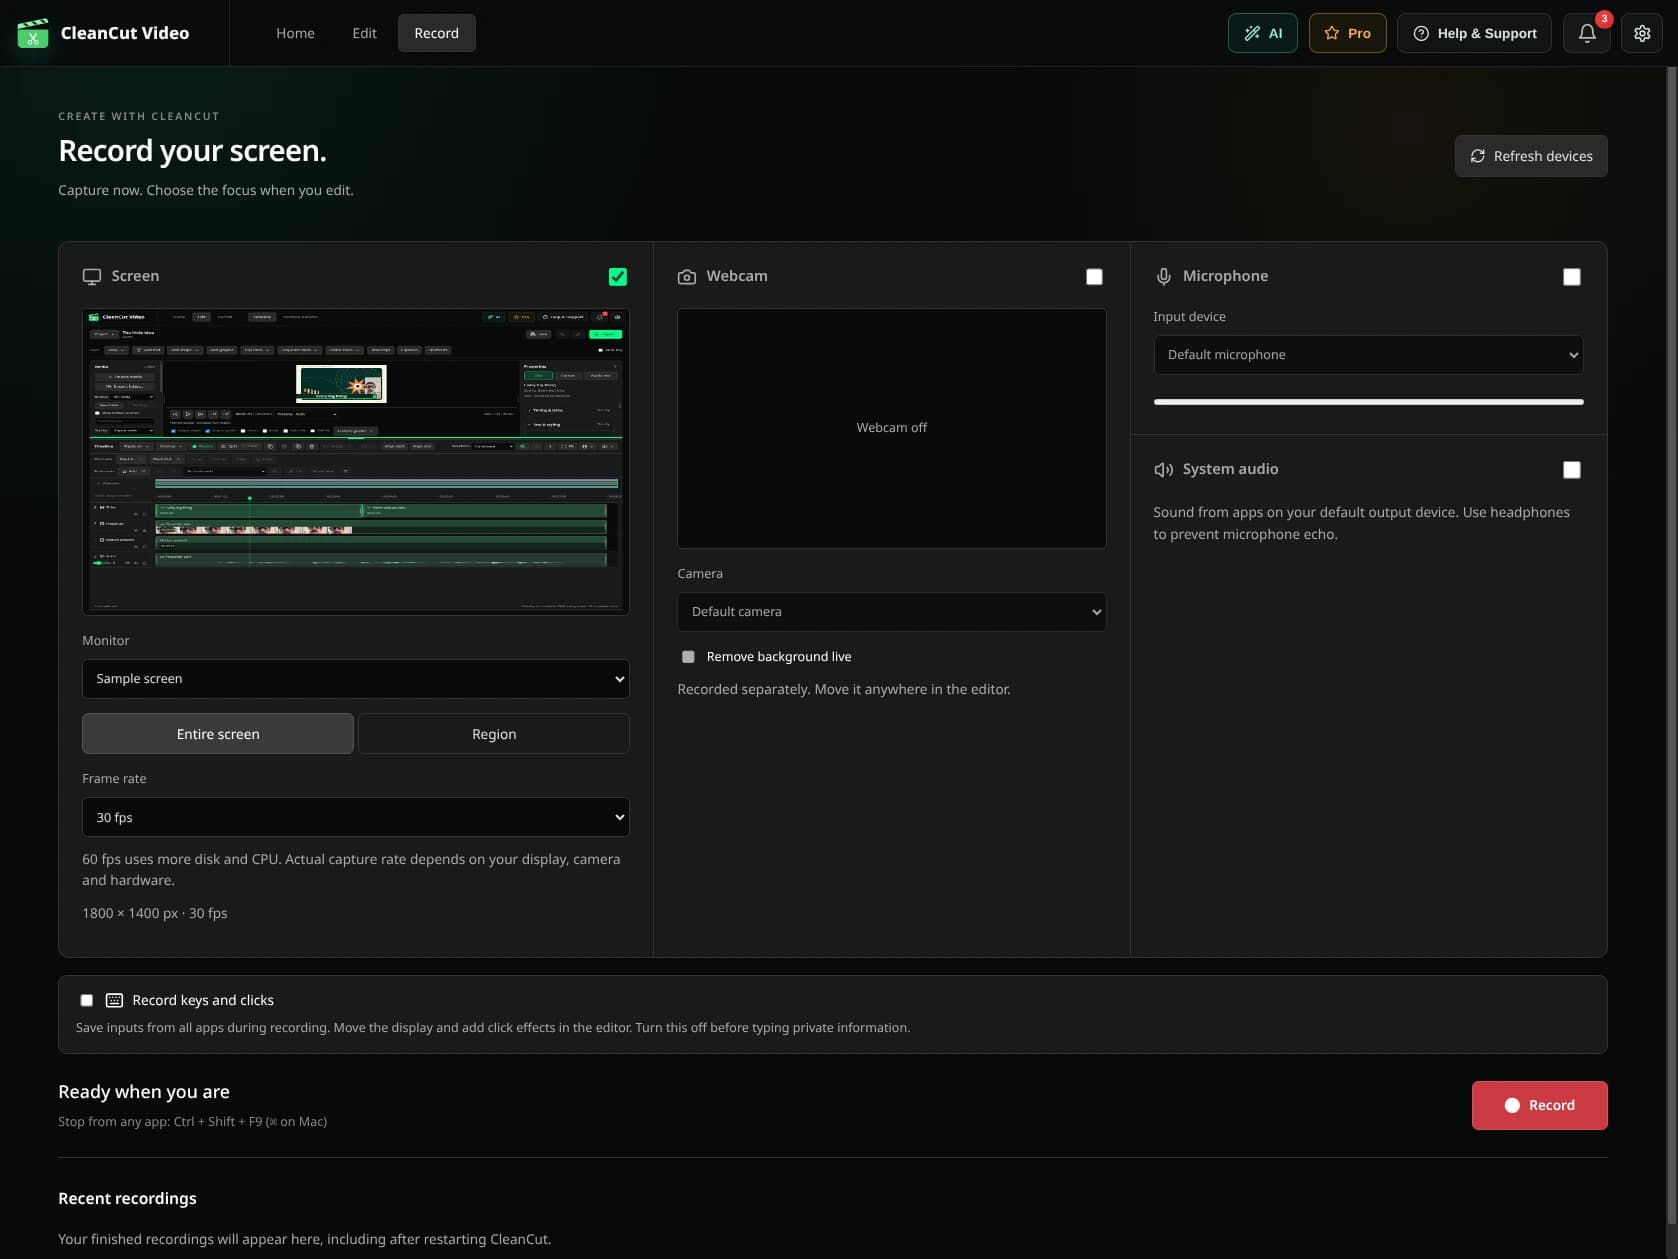The width and height of the screenshot is (1678, 1259).
Task: Enable the Microphone checkbox
Action: pyautogui.click(x=1572, y=277)
